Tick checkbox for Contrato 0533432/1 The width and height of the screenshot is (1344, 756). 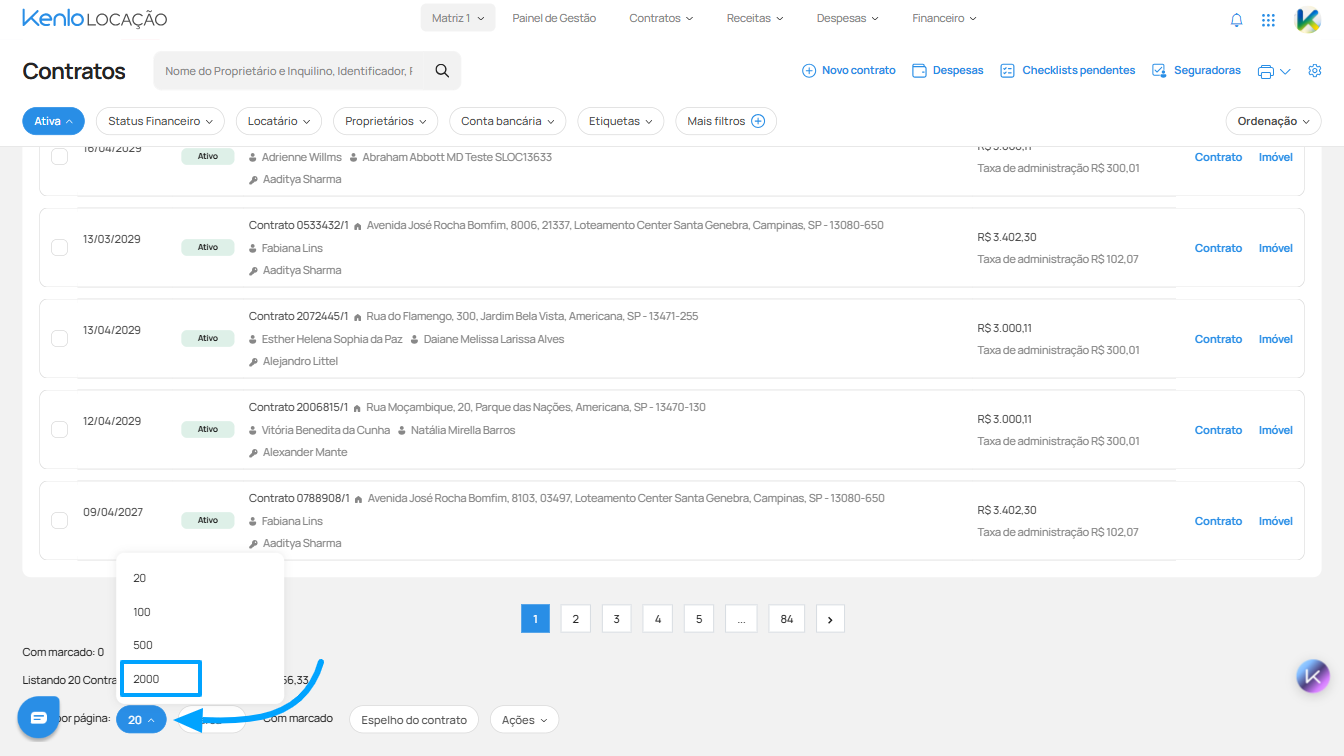pyautogui.click(x=59, y=247)
